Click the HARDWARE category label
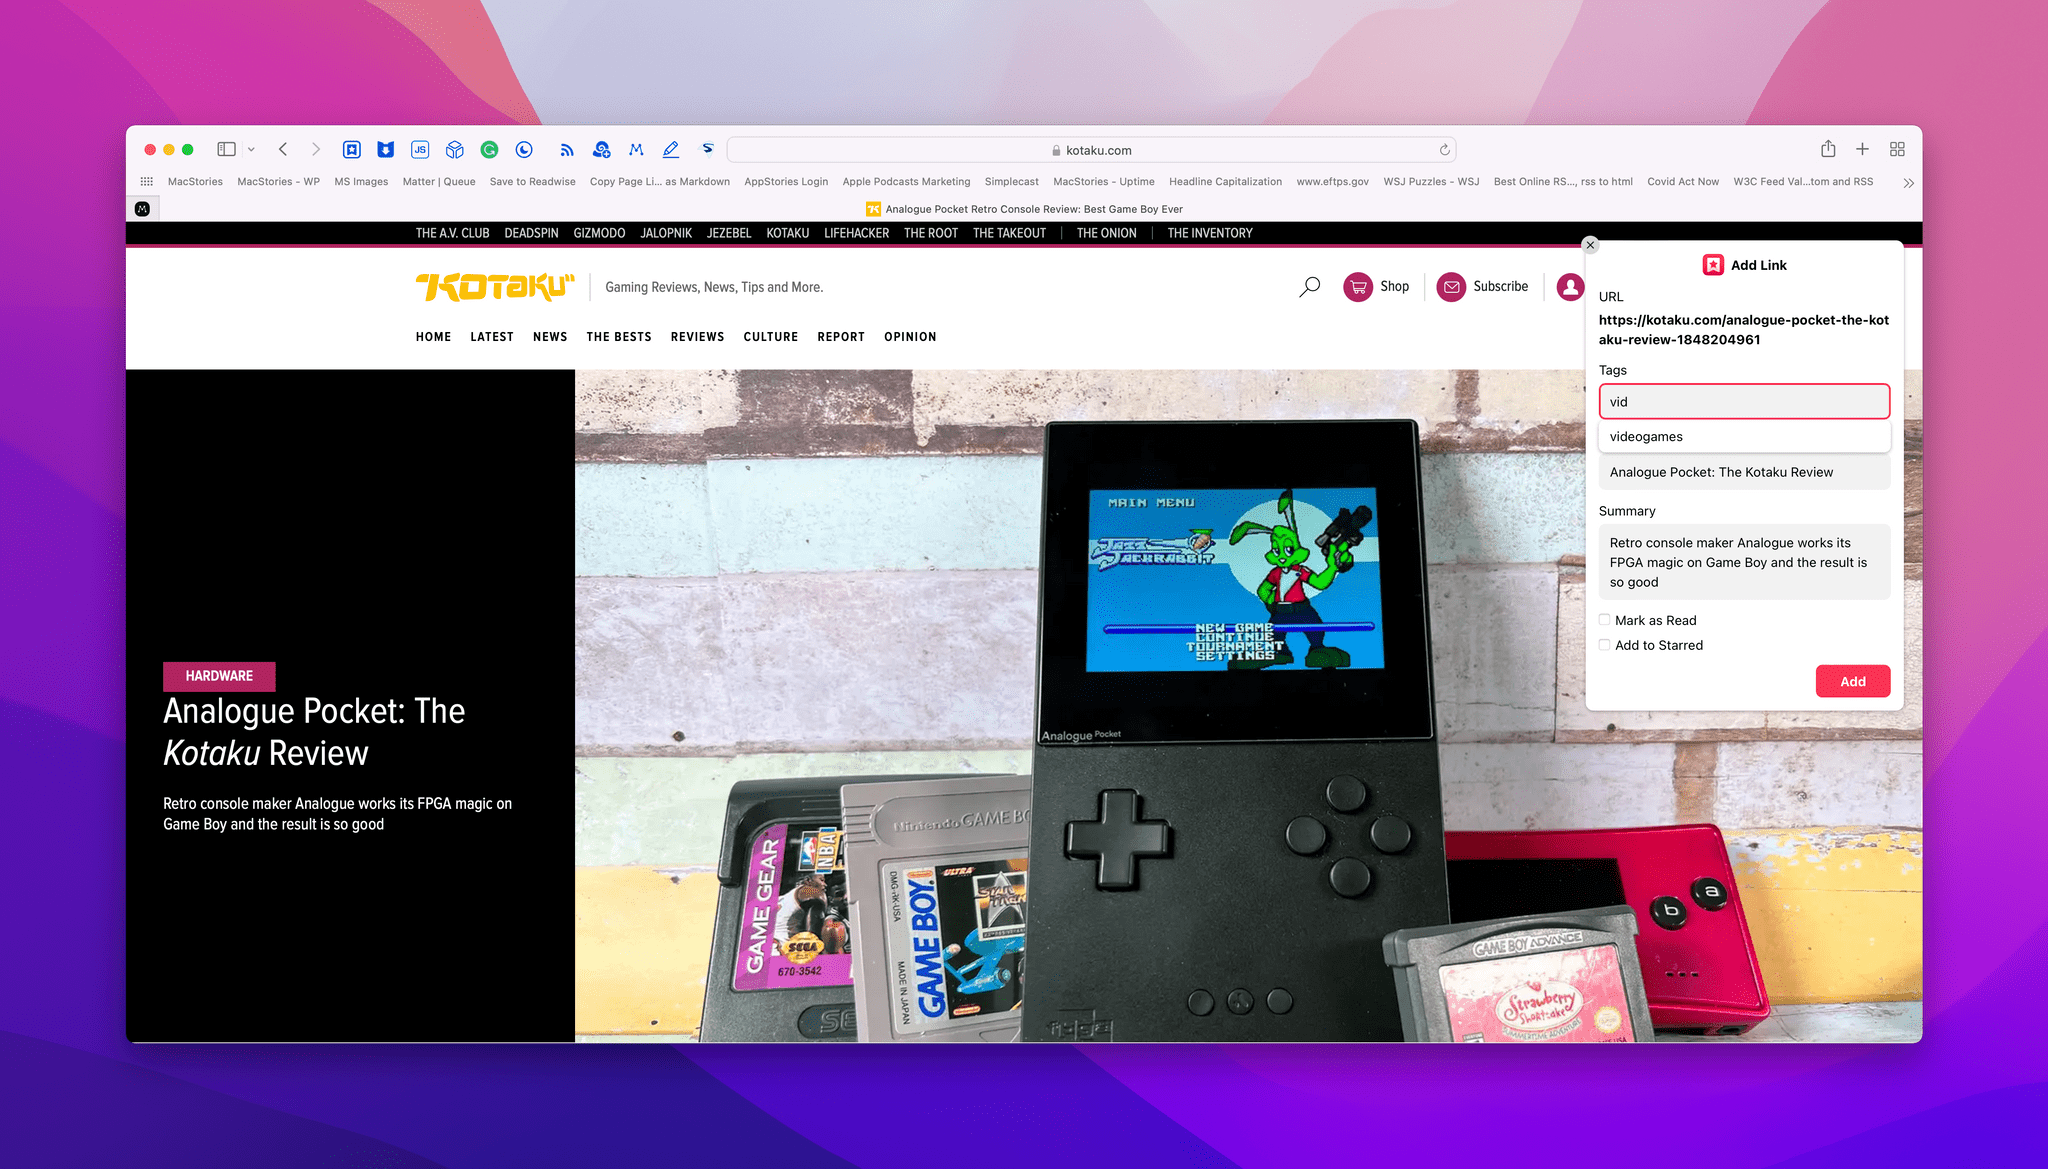 219,676
